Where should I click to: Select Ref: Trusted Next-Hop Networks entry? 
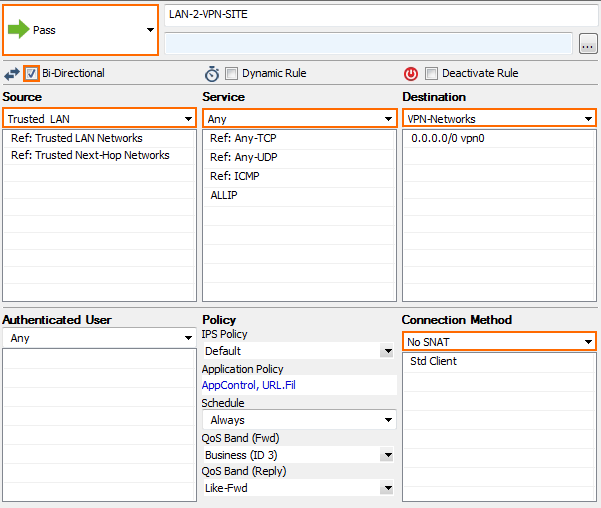point(90,155)
